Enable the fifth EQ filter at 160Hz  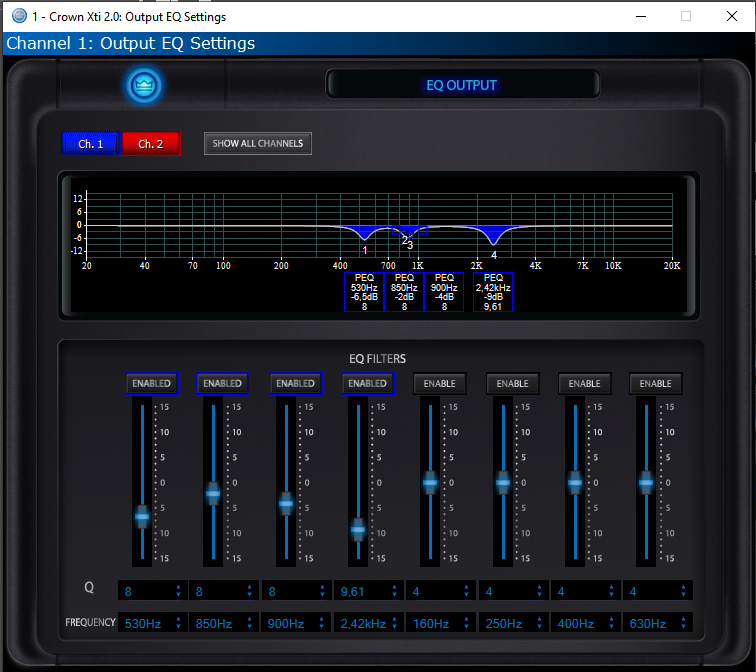[439, 383]
